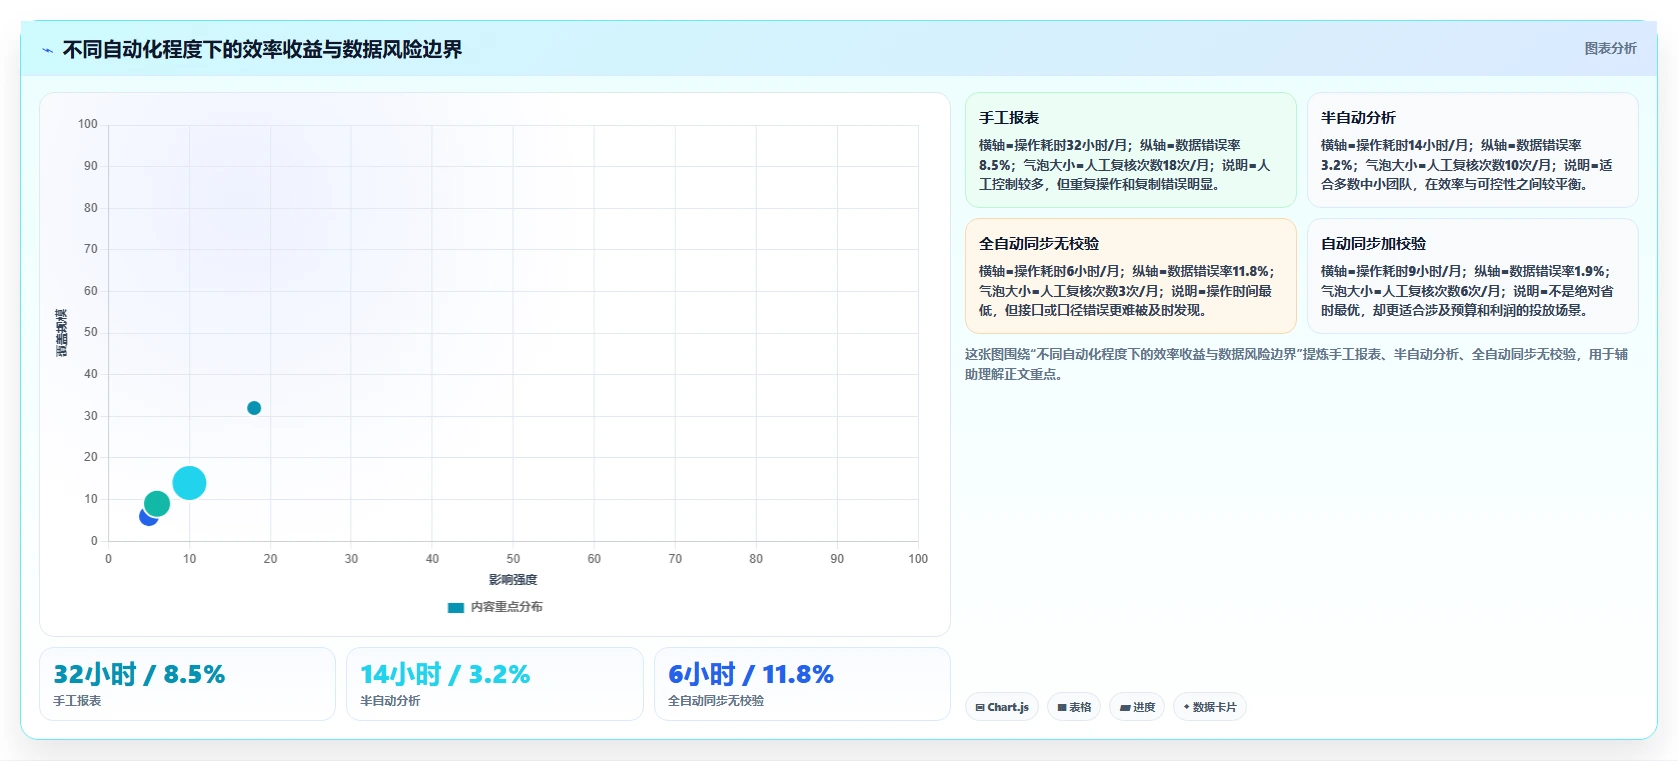Viewport: 1678px width, 761px height.
Task: Click the 半自动分析 label under 14小时
Action: click(390, 701)
